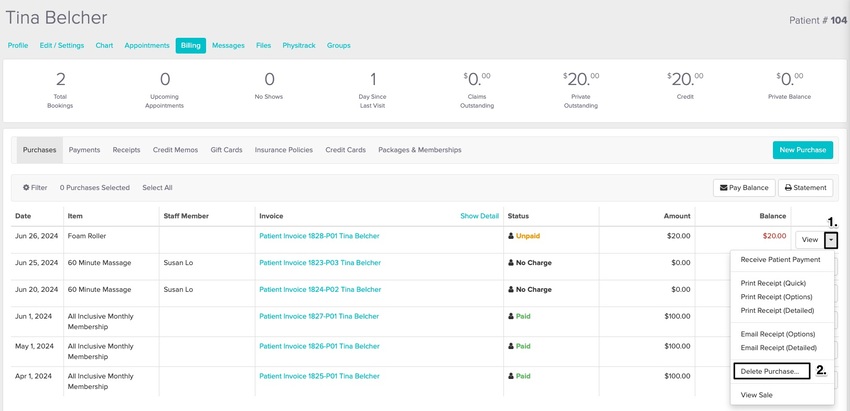Open the dropdown arrow next to View
Viewport: 850px width, 411px height.
(x=831, y=240)
